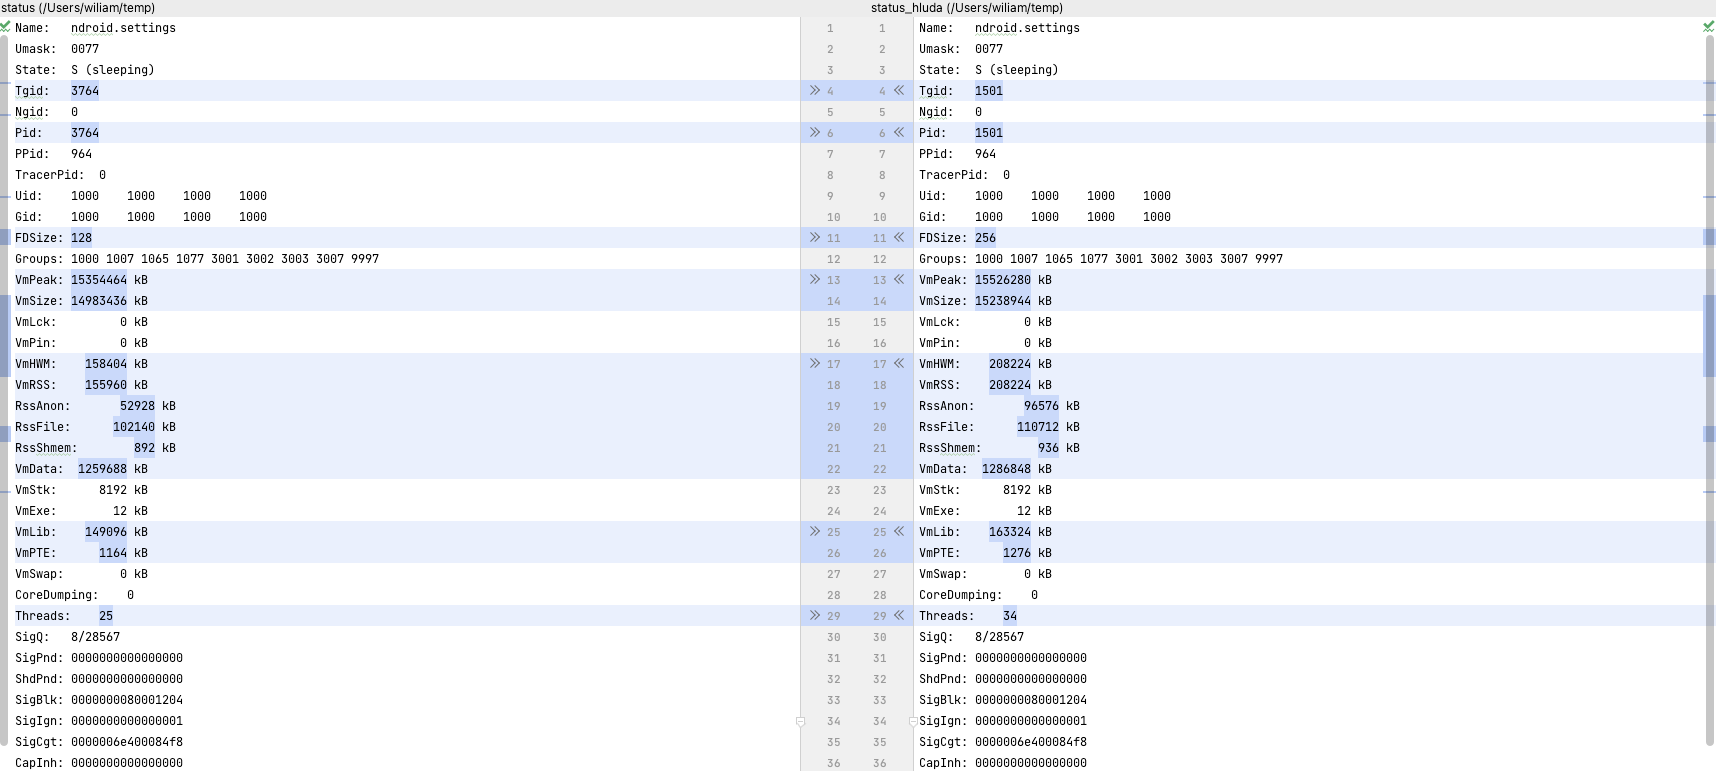Click VmPeak value 15354464 in left pane
Screen dimensions: 1716x771
99,280
